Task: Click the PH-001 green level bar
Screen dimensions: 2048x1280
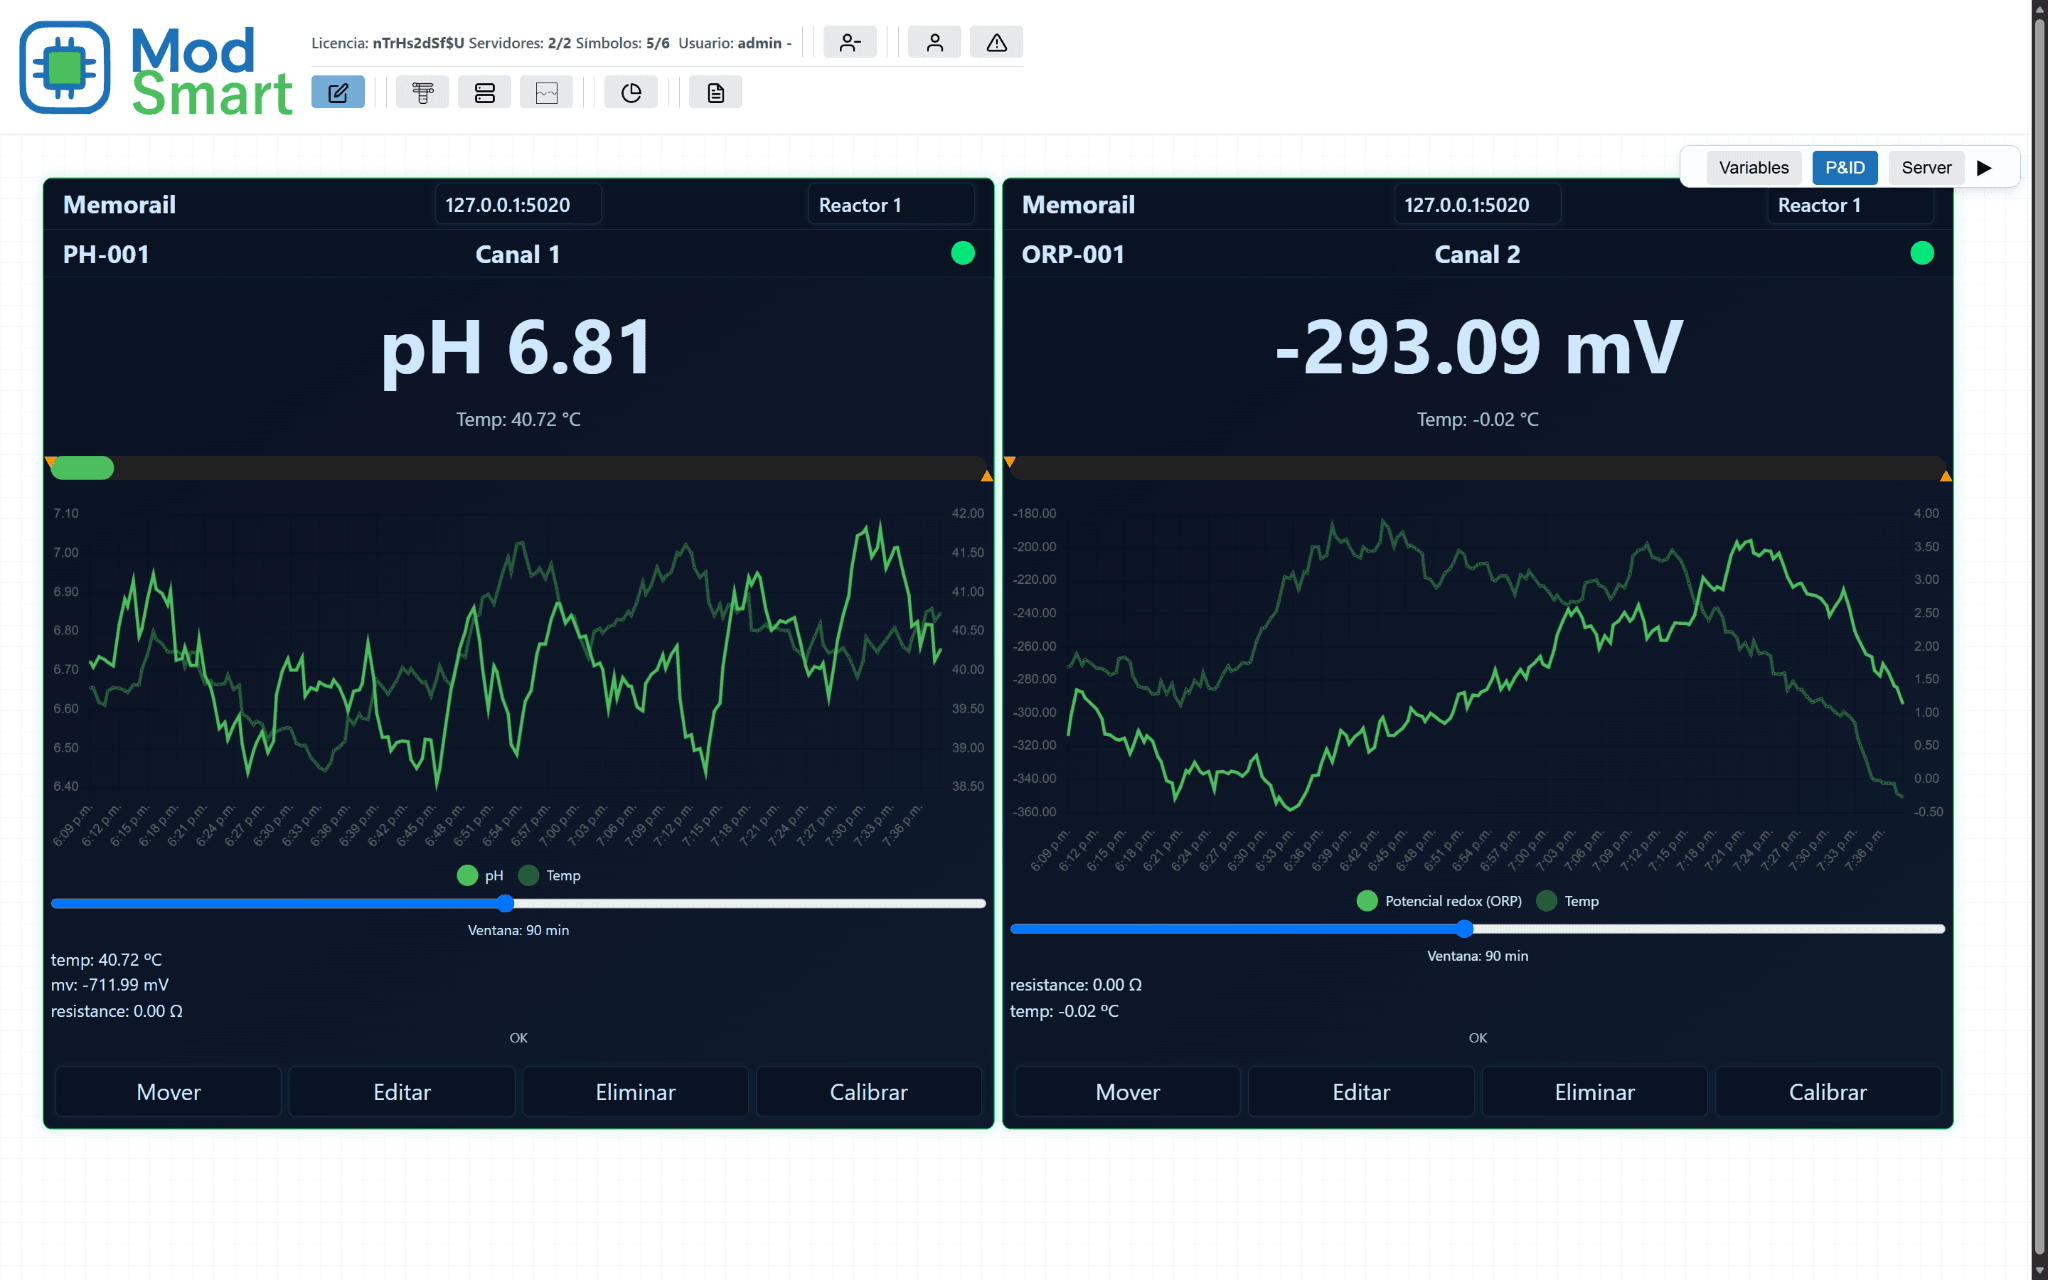Action: (x=82, y=468)
